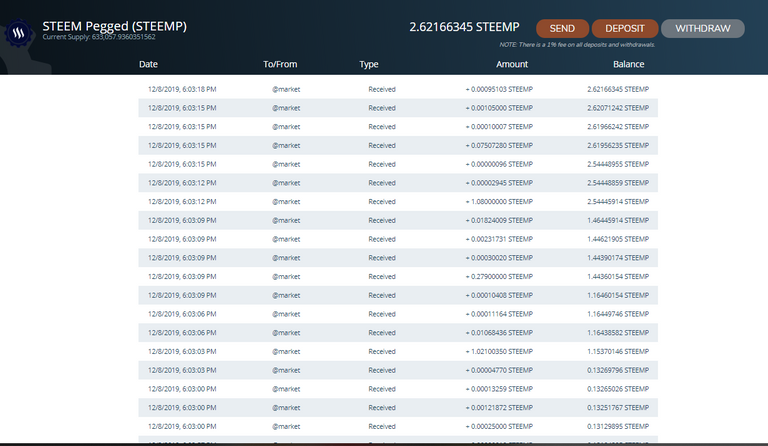Click balance 1.44390174 STEEMP
This screenshot has width=768, height=446.
click(618, 258)
